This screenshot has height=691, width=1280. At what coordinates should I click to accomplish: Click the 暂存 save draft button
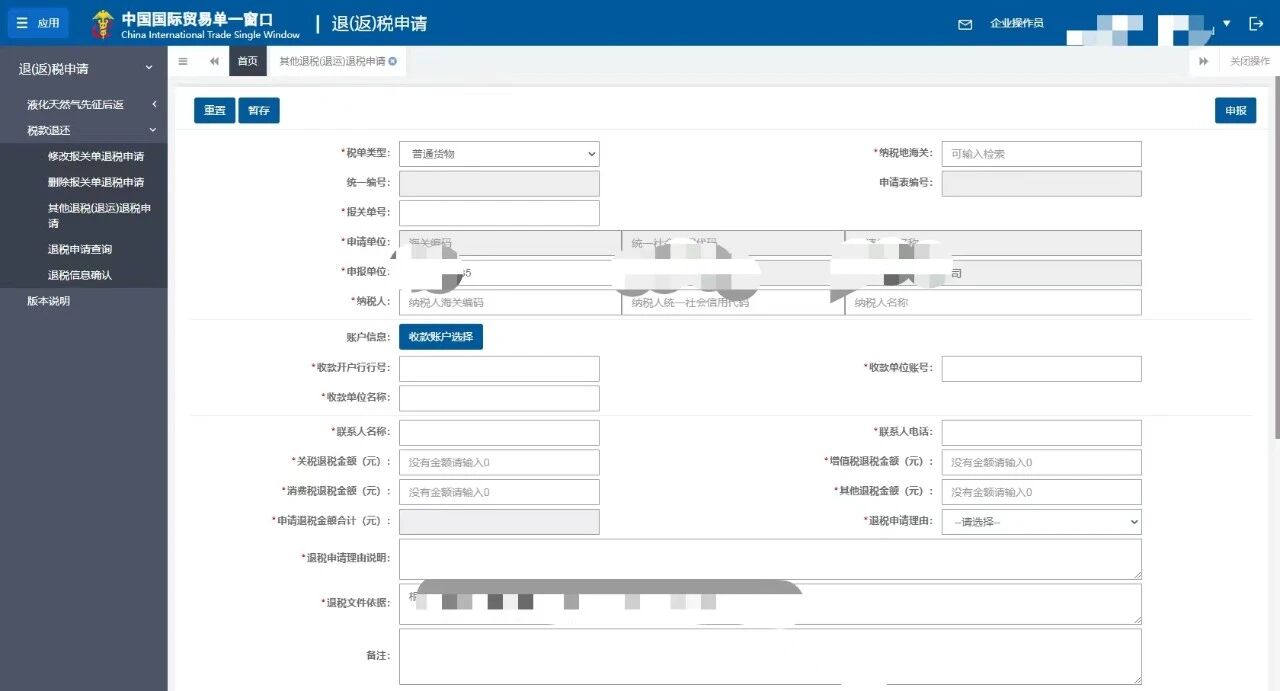258,111
